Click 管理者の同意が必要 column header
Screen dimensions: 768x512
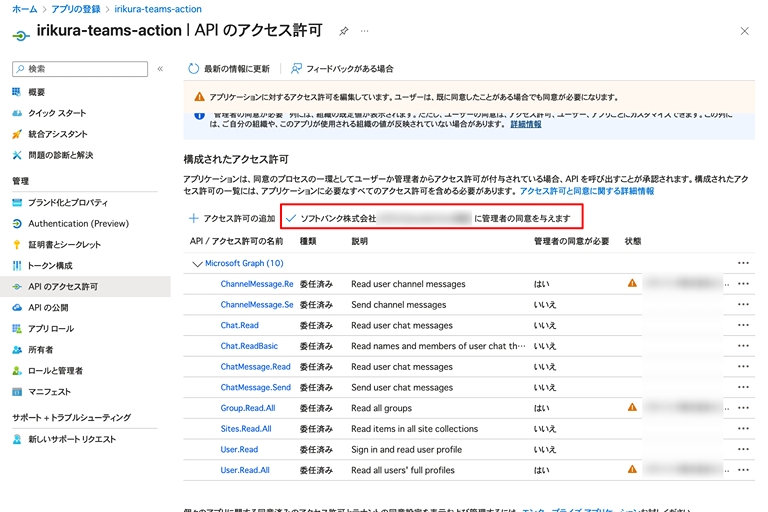coord(571,241)
